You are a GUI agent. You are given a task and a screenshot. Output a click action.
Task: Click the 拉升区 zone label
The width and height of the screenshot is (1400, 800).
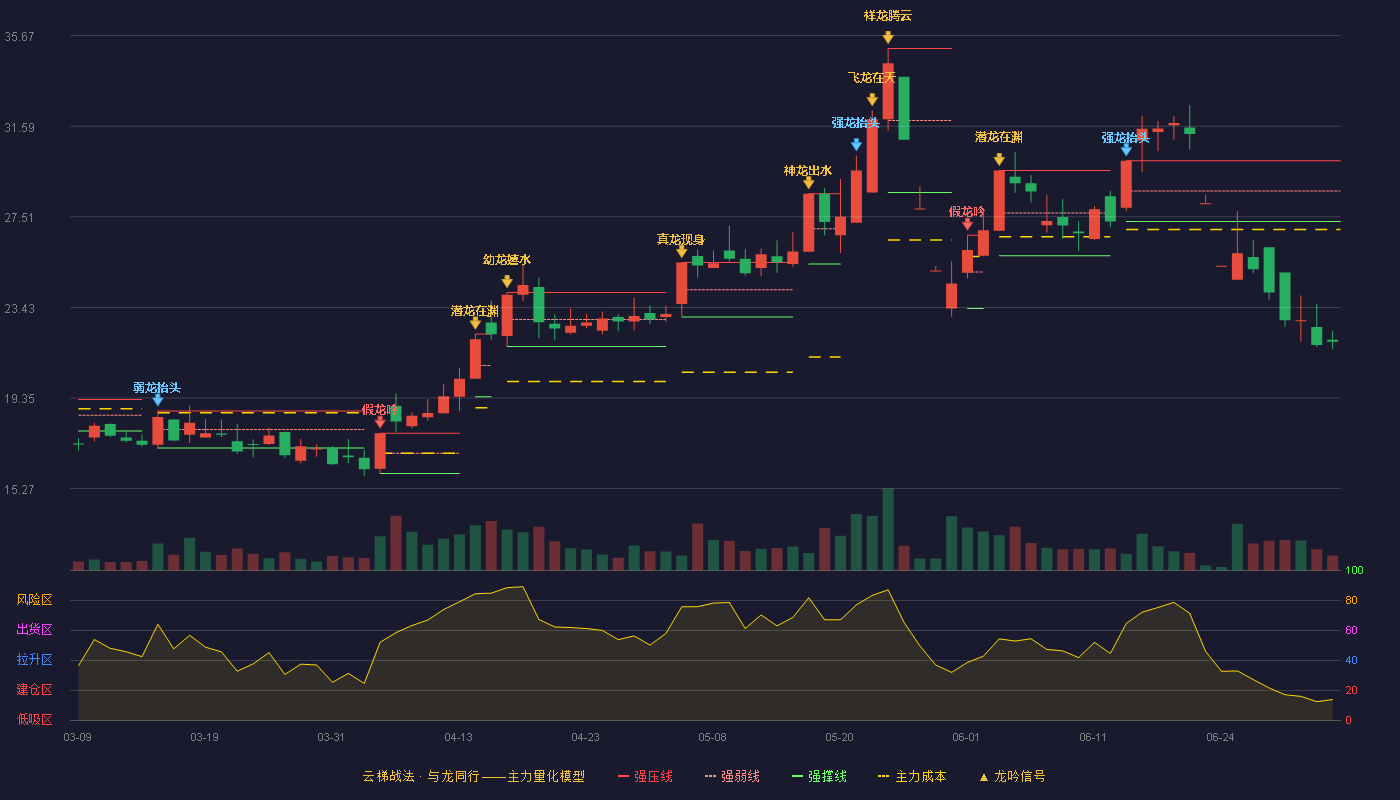tap(35, 660)
